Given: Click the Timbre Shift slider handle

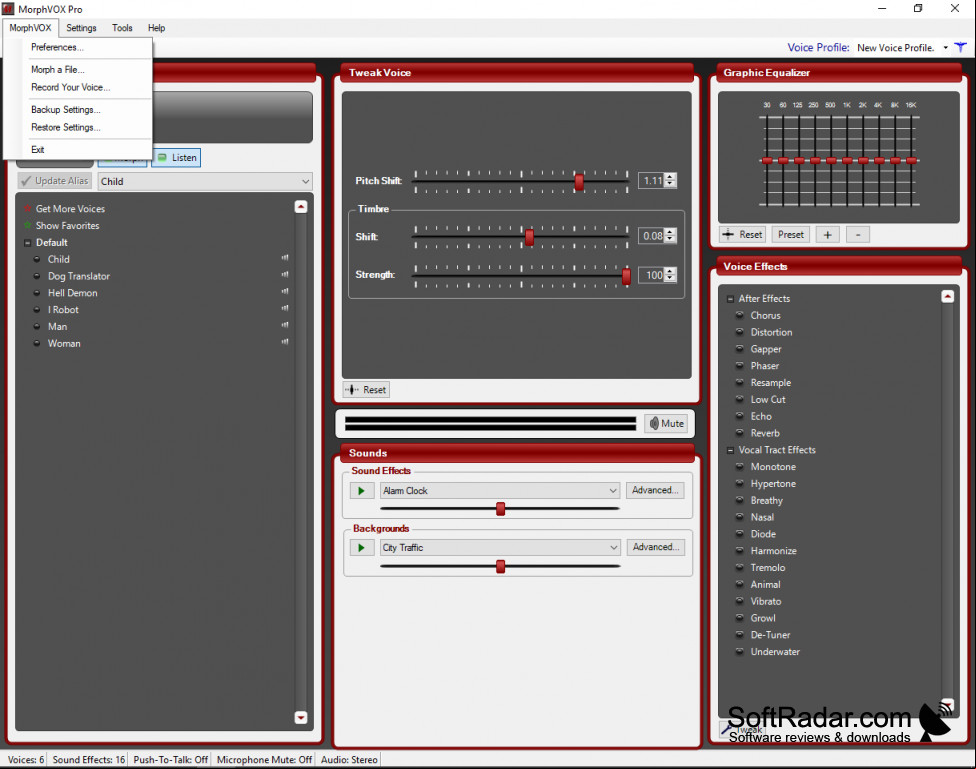Looking at the screenshot, I should point(529,237).
